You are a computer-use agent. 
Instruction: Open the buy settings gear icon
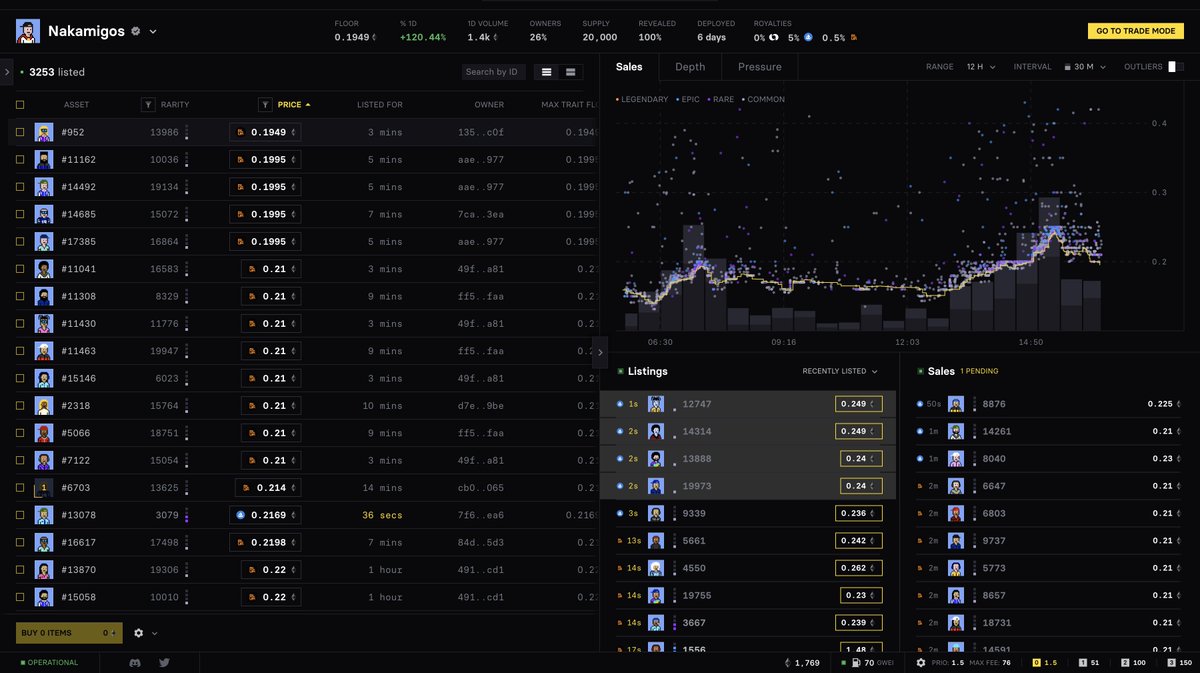(x=139, y=633)
